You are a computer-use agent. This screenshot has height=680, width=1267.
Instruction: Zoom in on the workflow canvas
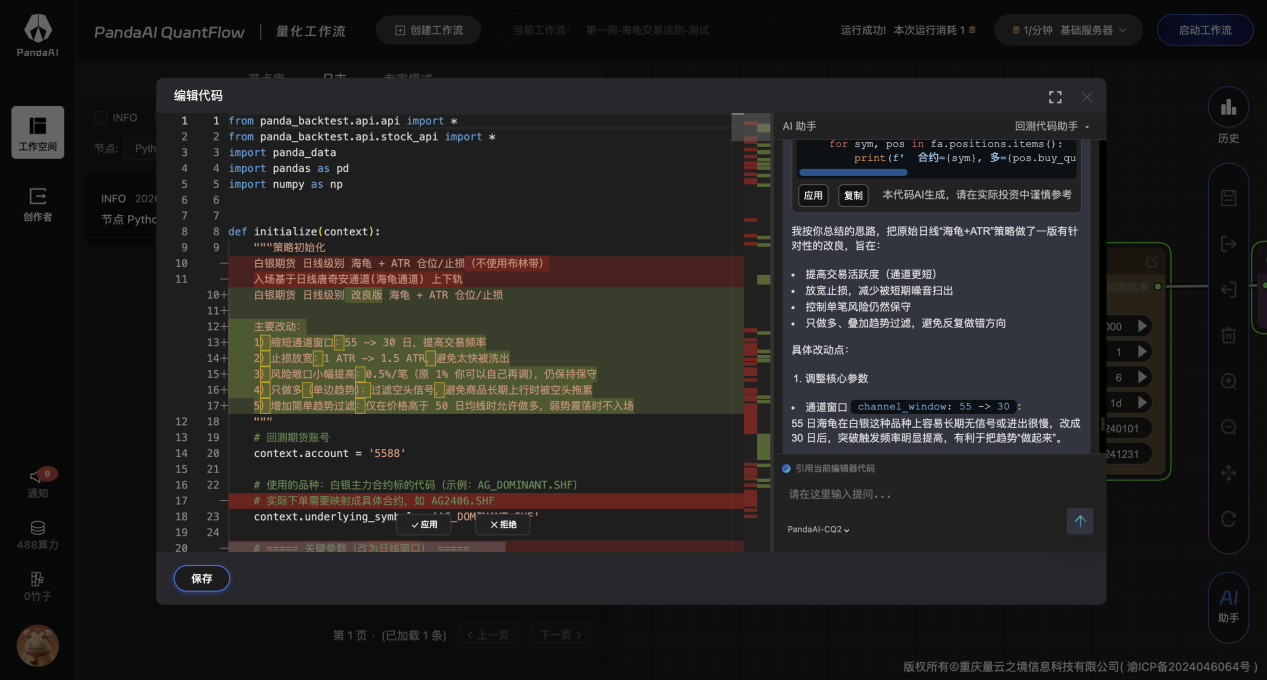[x=1229, y=381]
